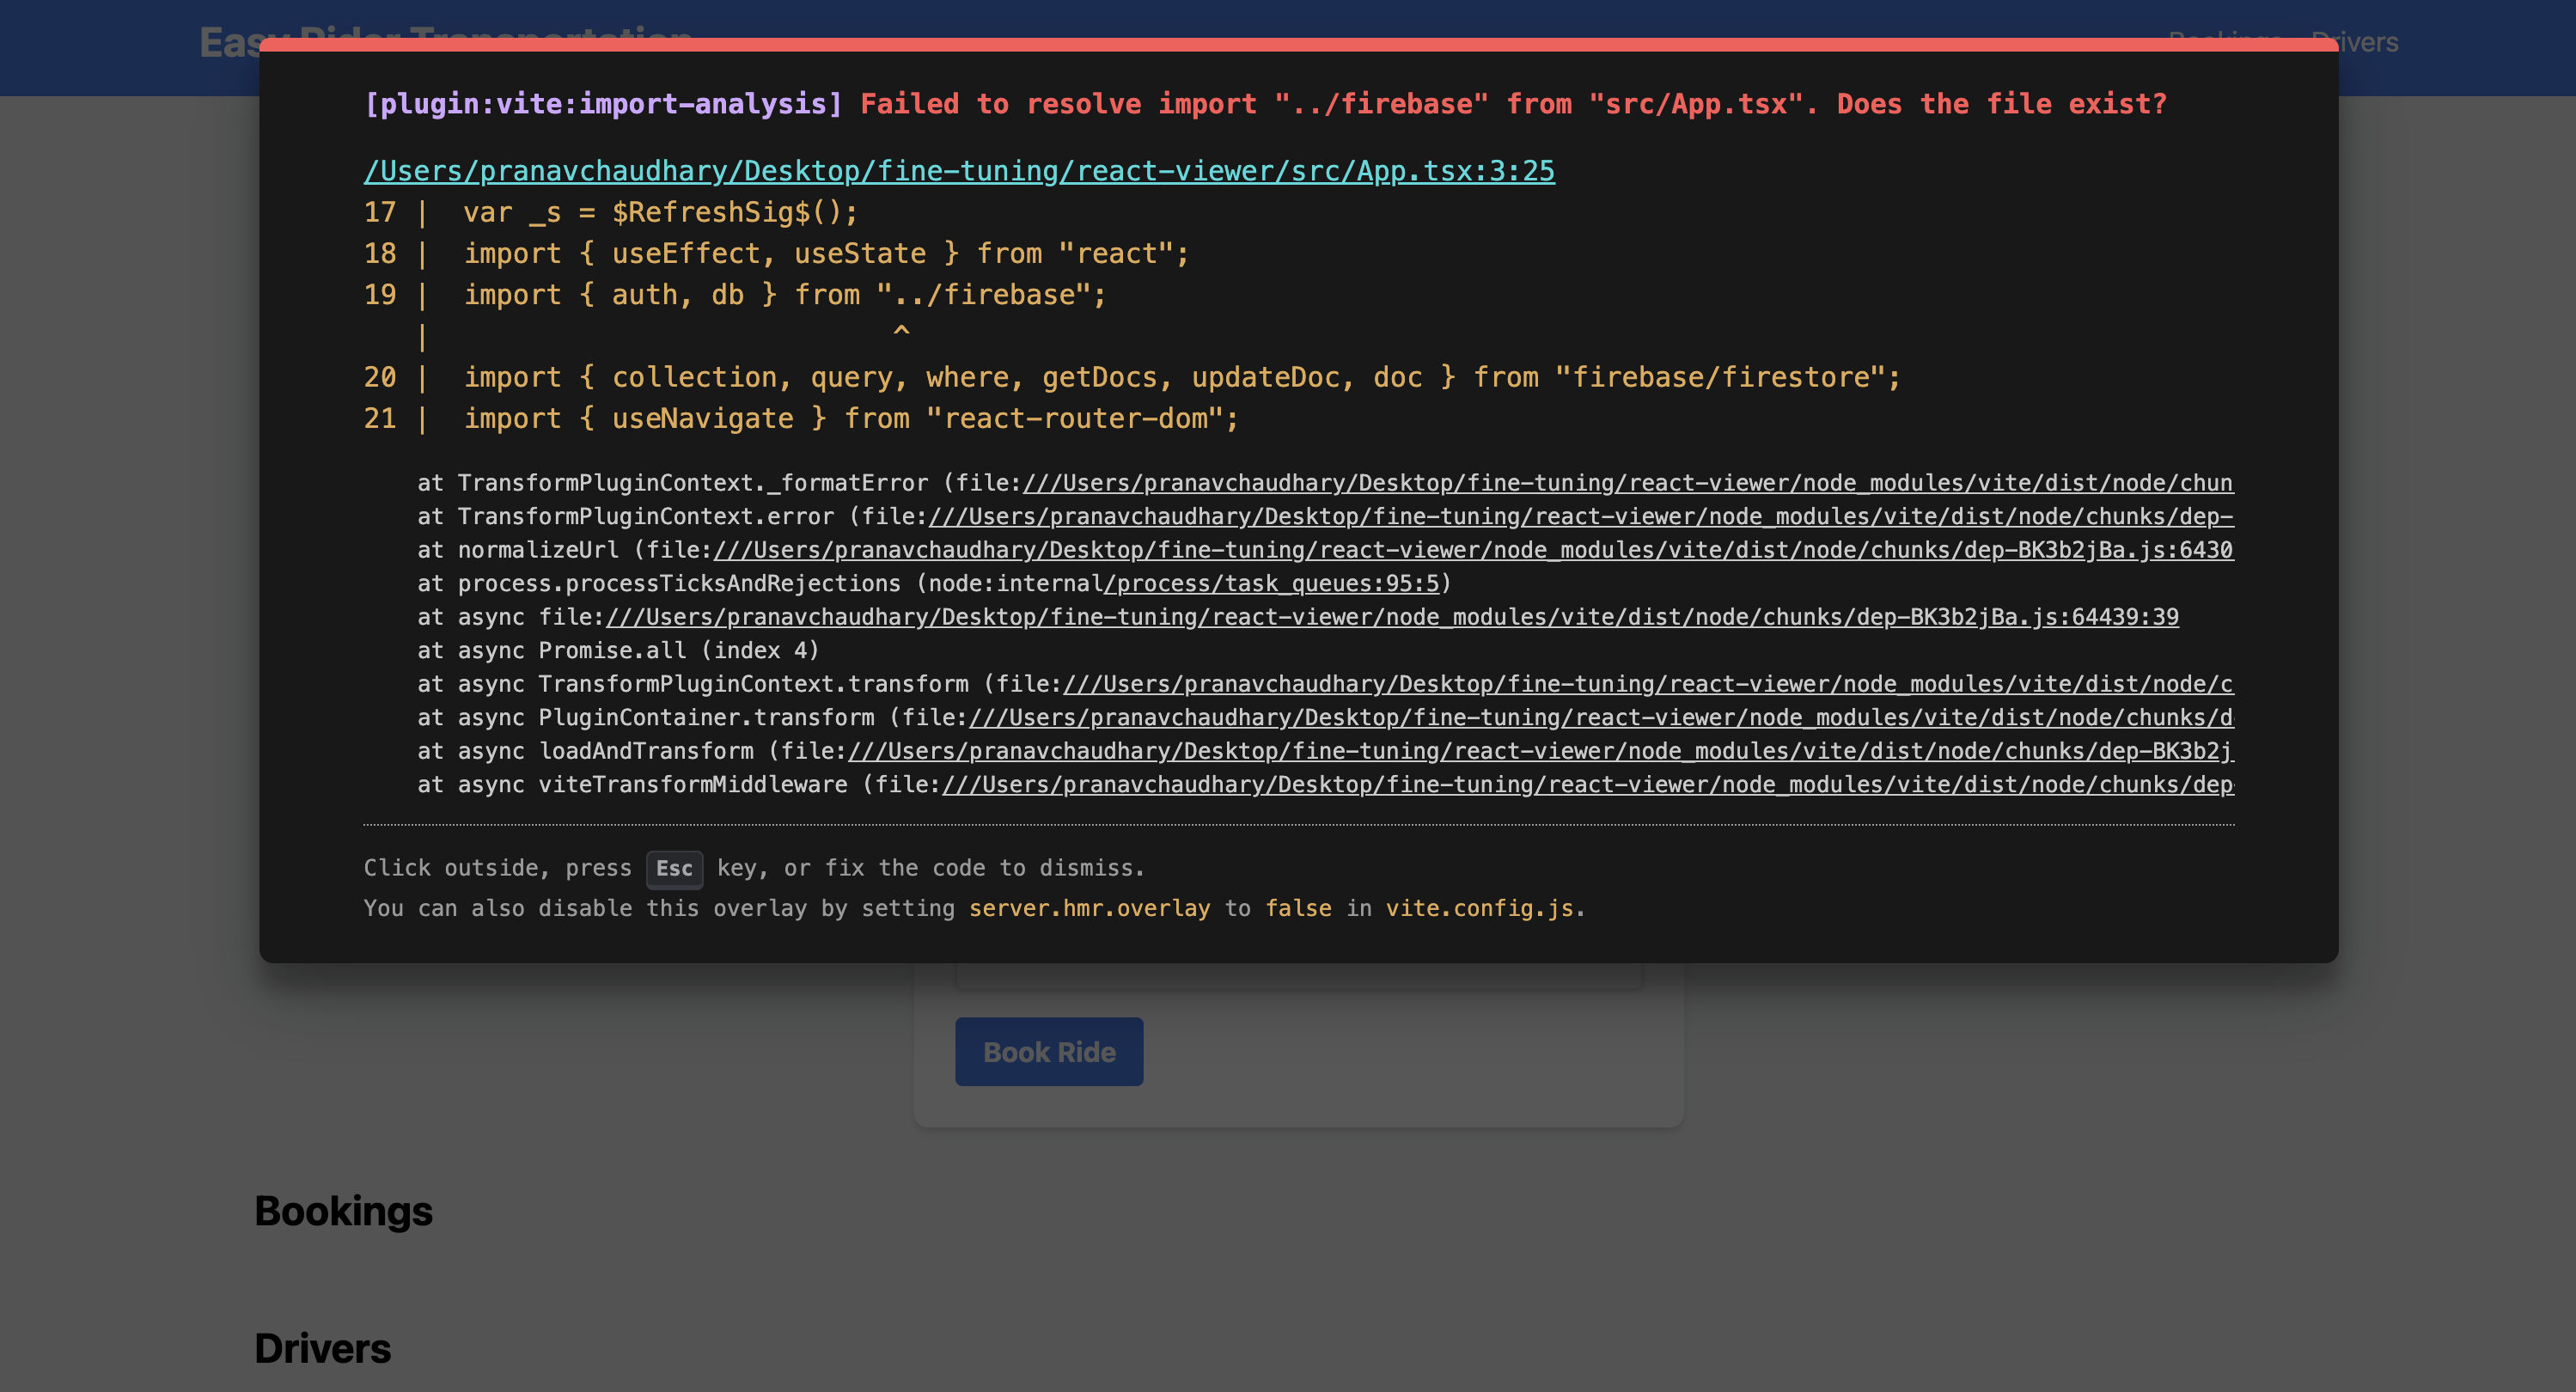Click the plugin:vite:import-analysis label
Screen dimensions: 2576x1392
point(603,104)
